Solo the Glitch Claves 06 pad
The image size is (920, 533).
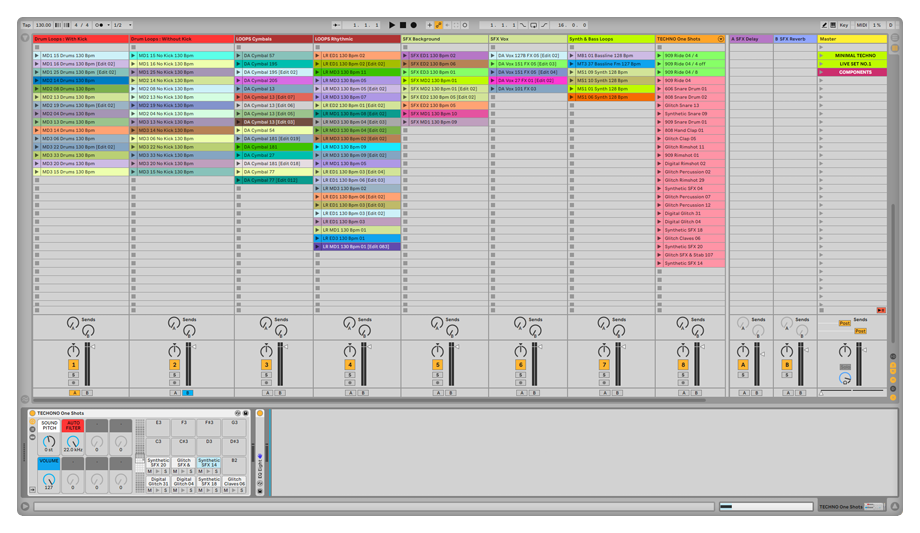click(242, 490)
